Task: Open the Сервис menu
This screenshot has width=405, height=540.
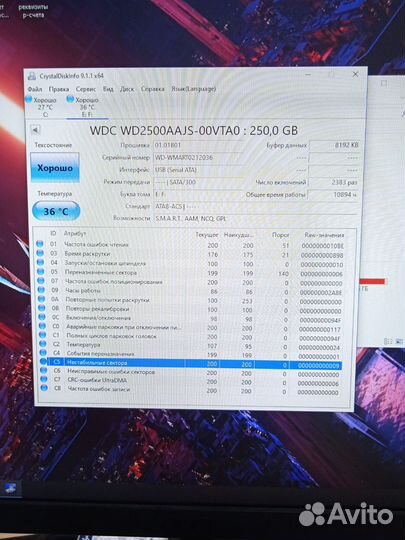Action: point(86,89)
